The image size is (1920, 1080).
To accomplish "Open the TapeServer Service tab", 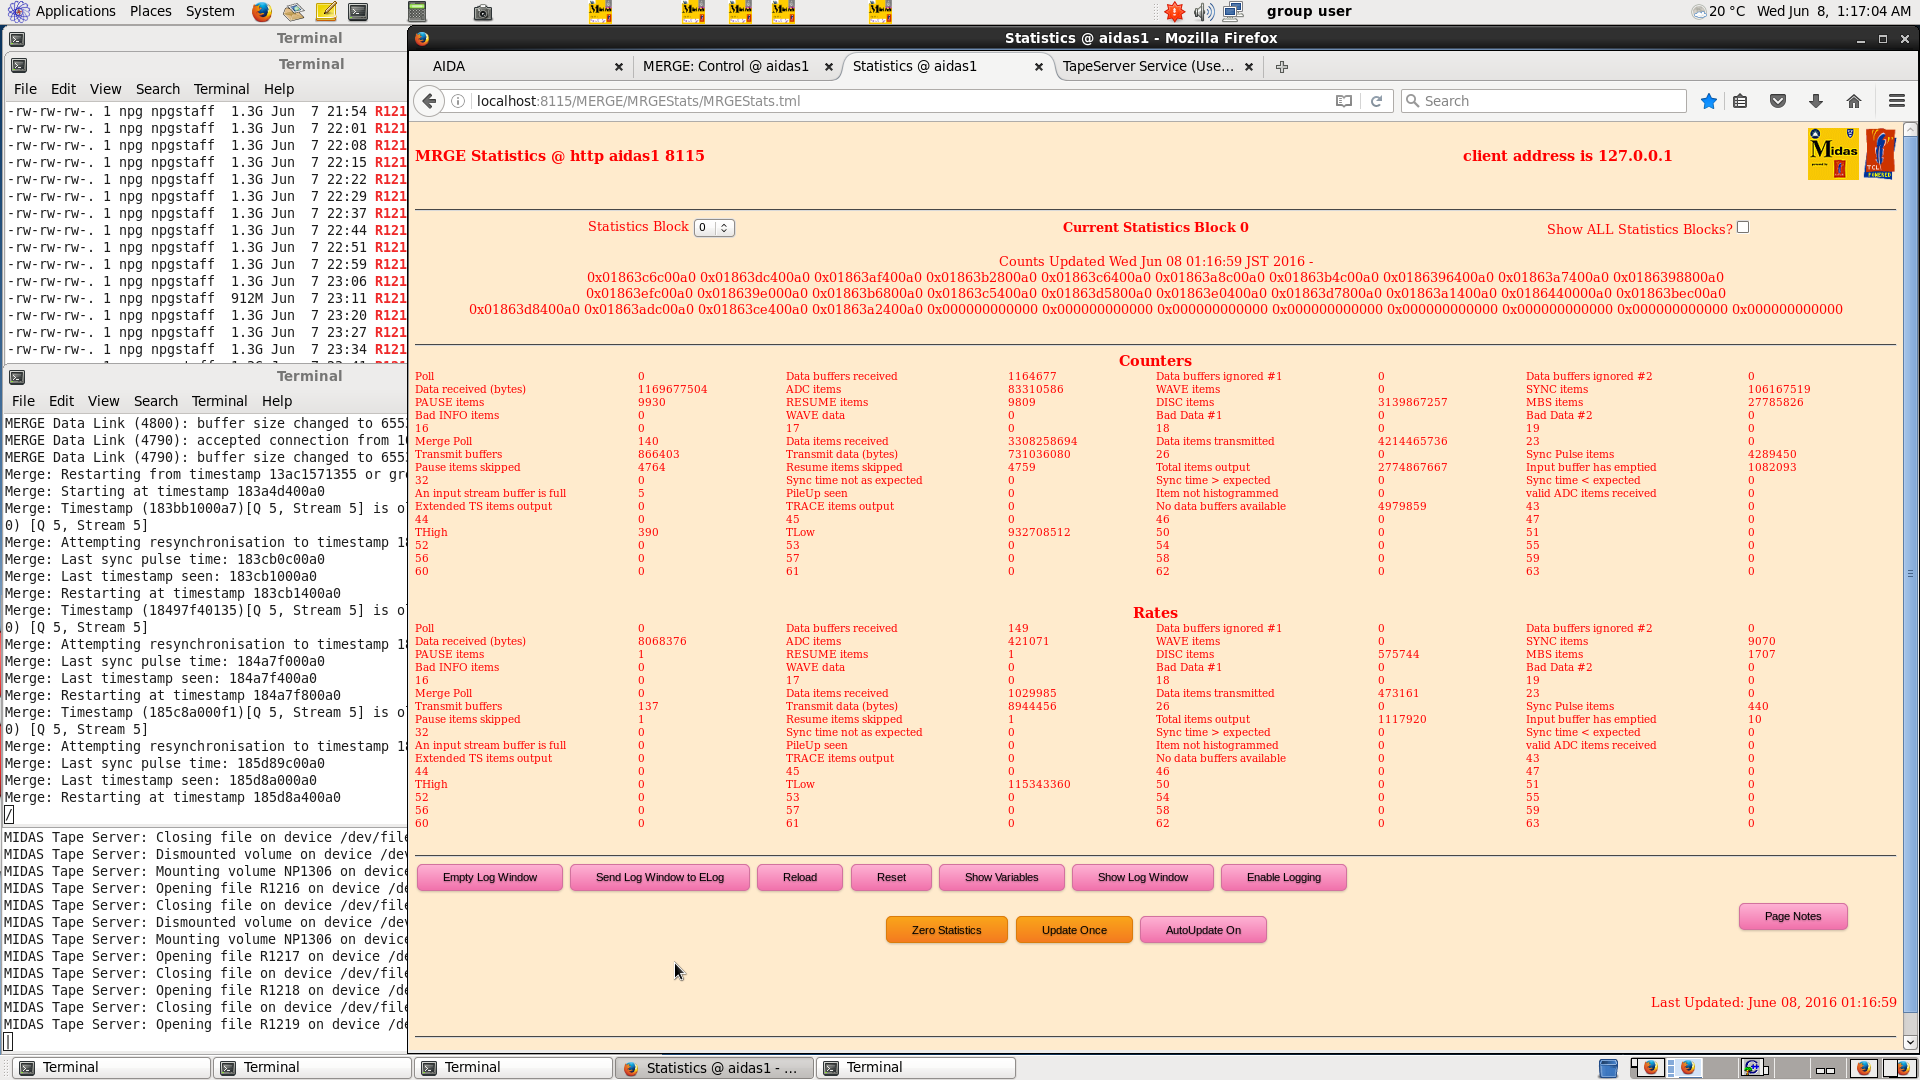I will [1147, 66].
